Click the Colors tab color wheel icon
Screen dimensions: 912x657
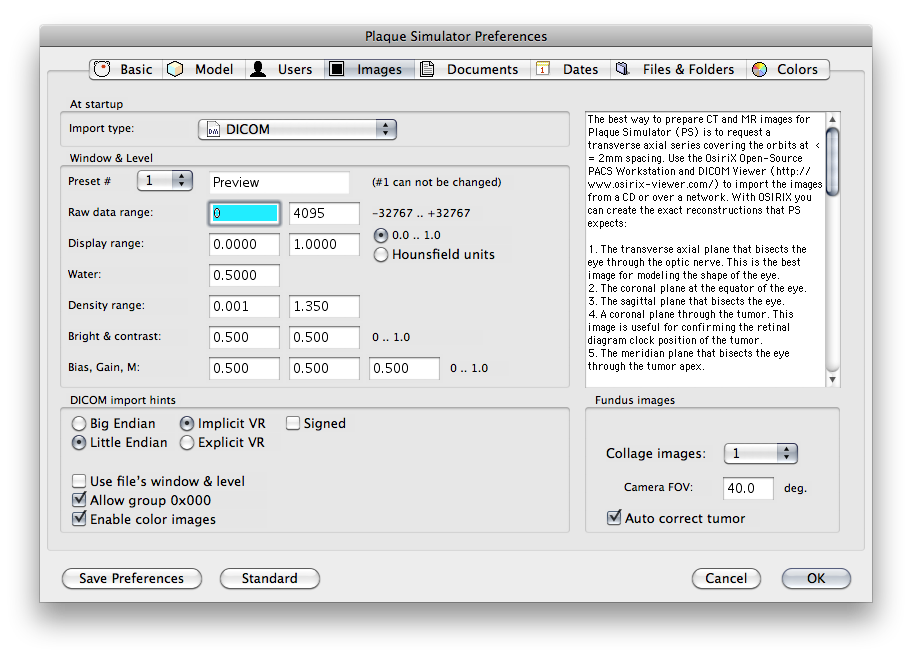tap(760, 69)
